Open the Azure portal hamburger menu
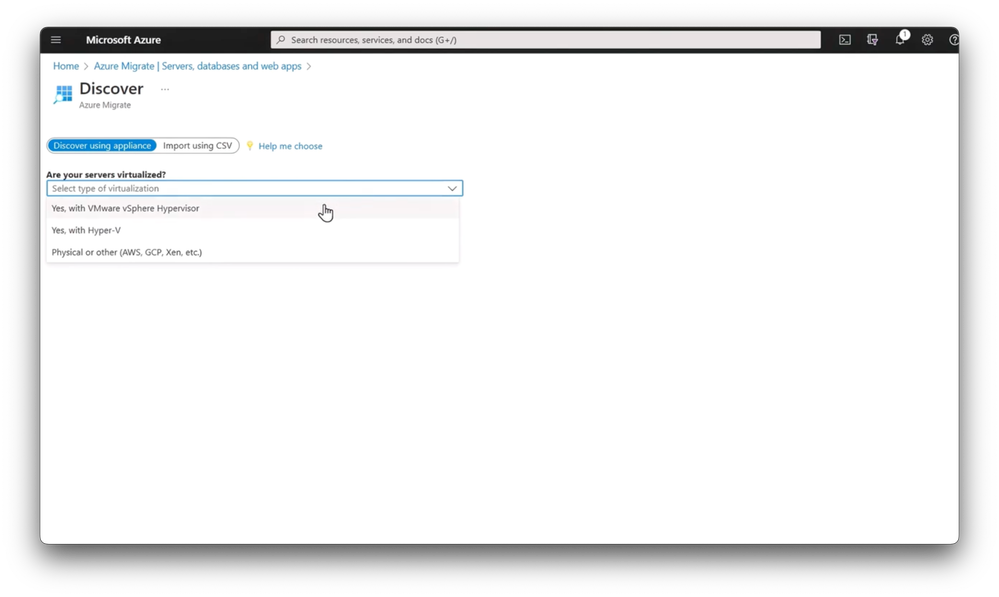Image resolution: width=999 pixels, height=597 pixels. pos(56,40)
